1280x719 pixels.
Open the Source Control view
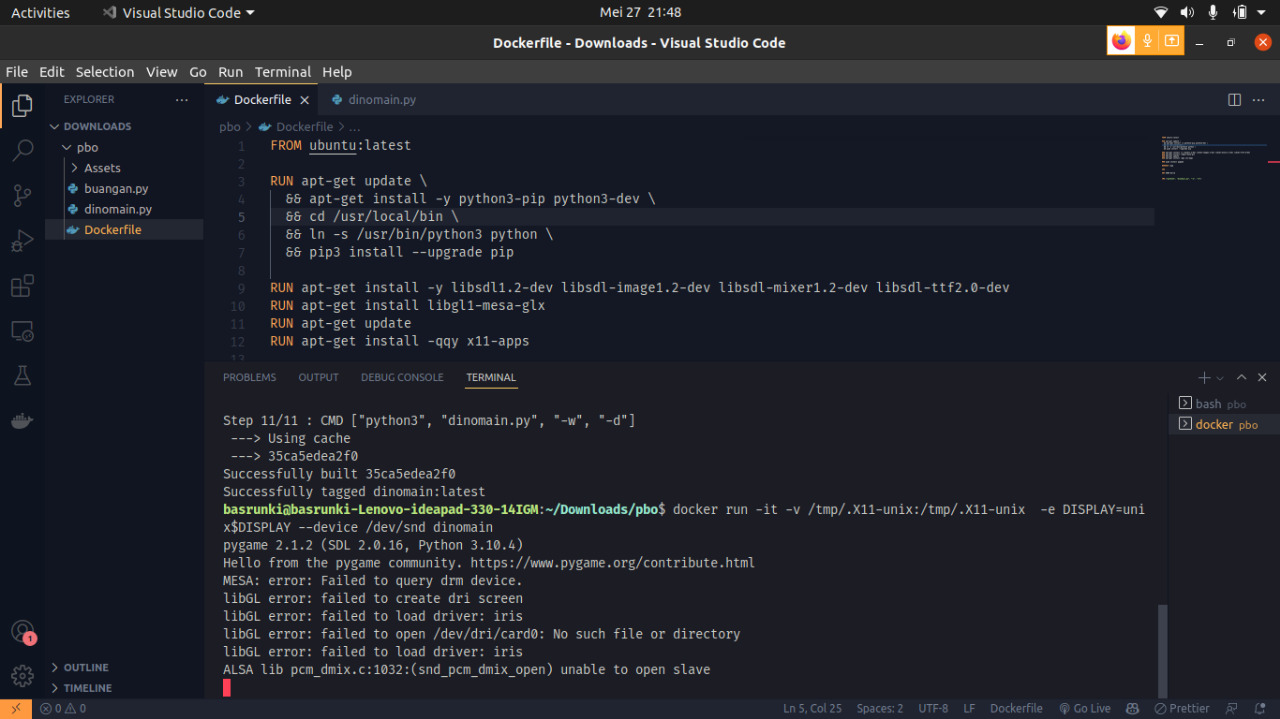pos(22,196)
